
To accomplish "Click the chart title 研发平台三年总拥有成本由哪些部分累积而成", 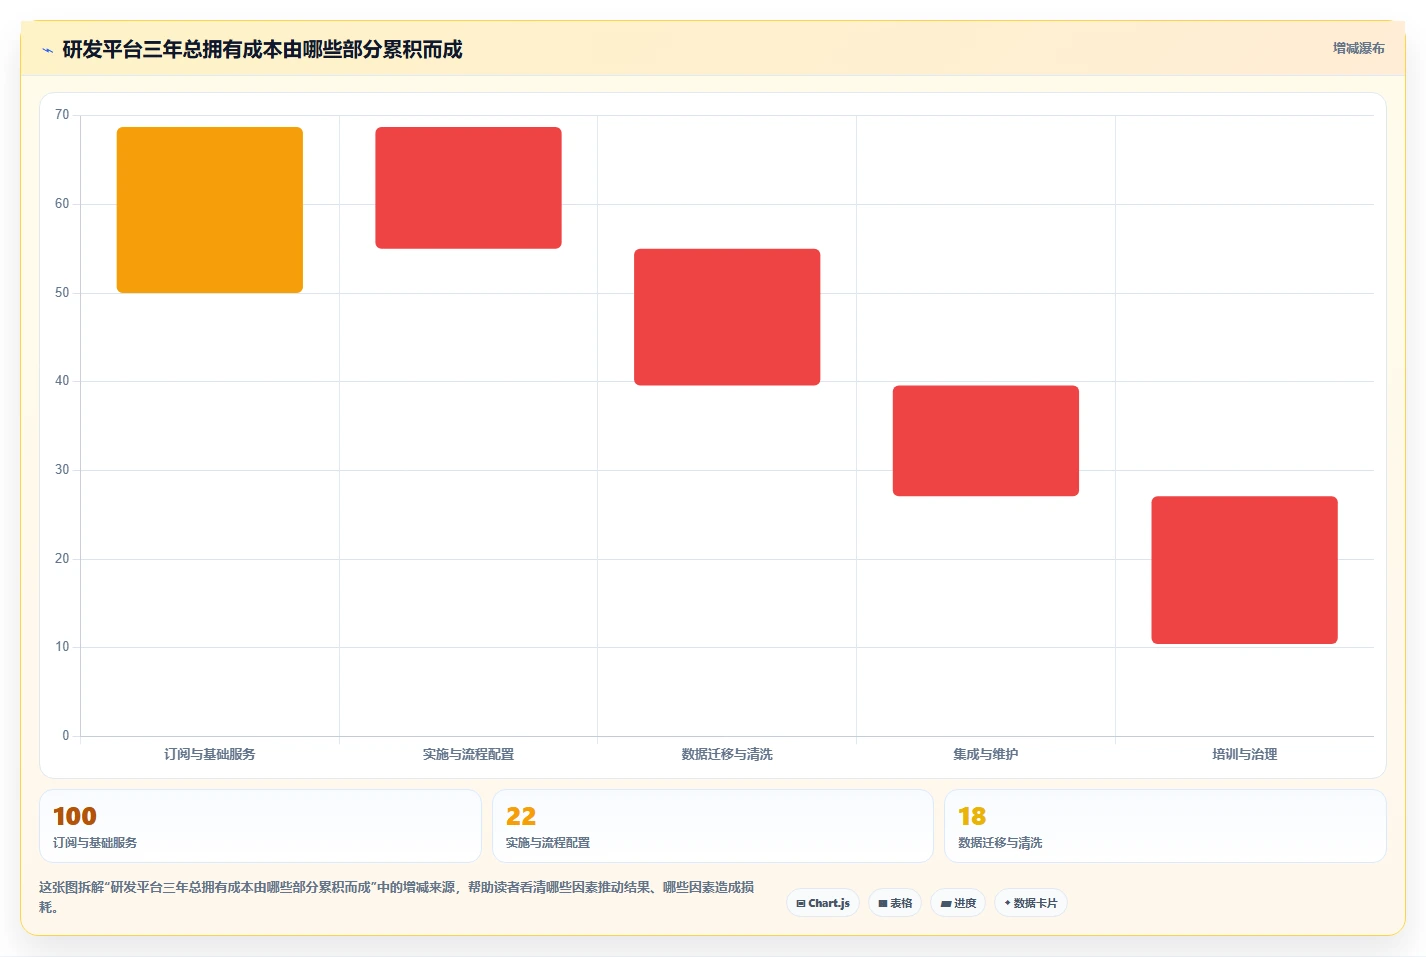I will [x=262, y=50].
